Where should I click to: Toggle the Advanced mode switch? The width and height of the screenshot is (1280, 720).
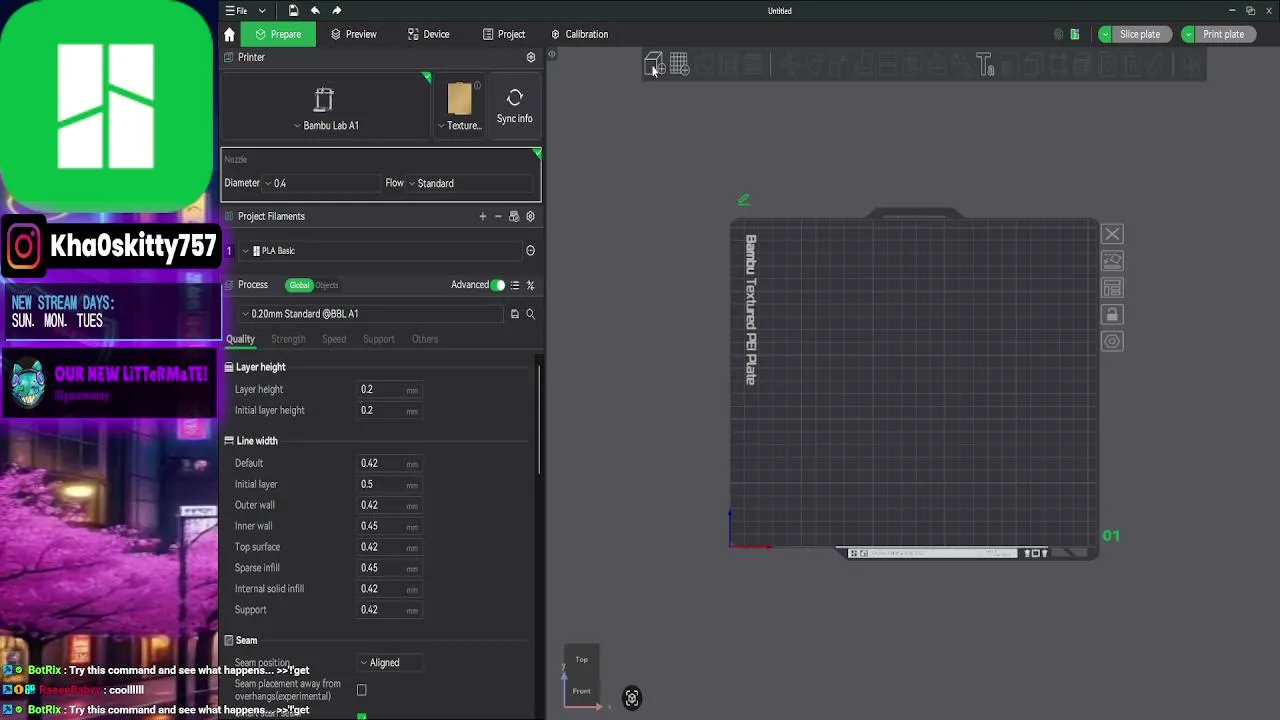(x=498, y=285)
